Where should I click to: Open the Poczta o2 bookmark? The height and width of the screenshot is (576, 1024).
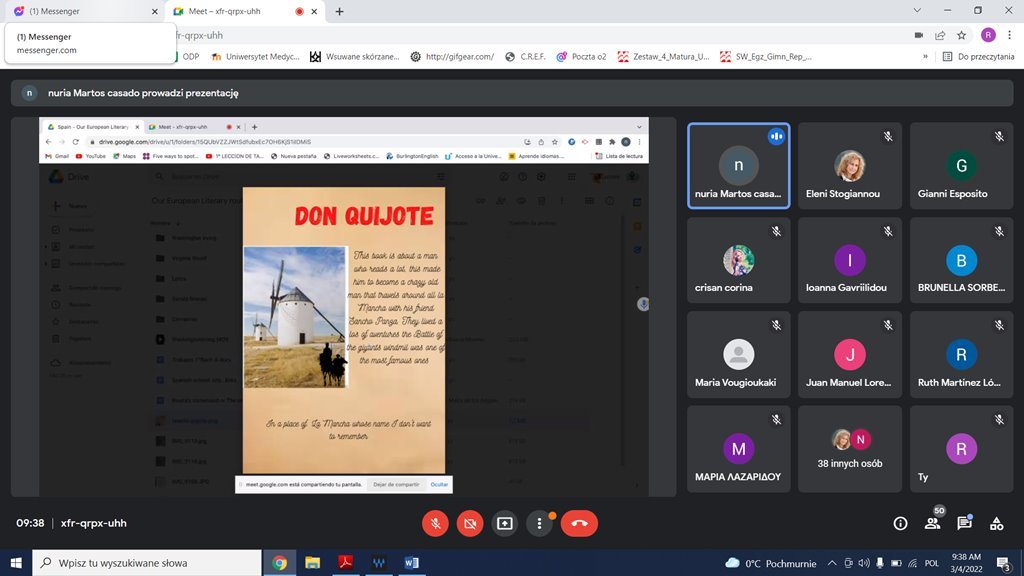coord(581,57)
